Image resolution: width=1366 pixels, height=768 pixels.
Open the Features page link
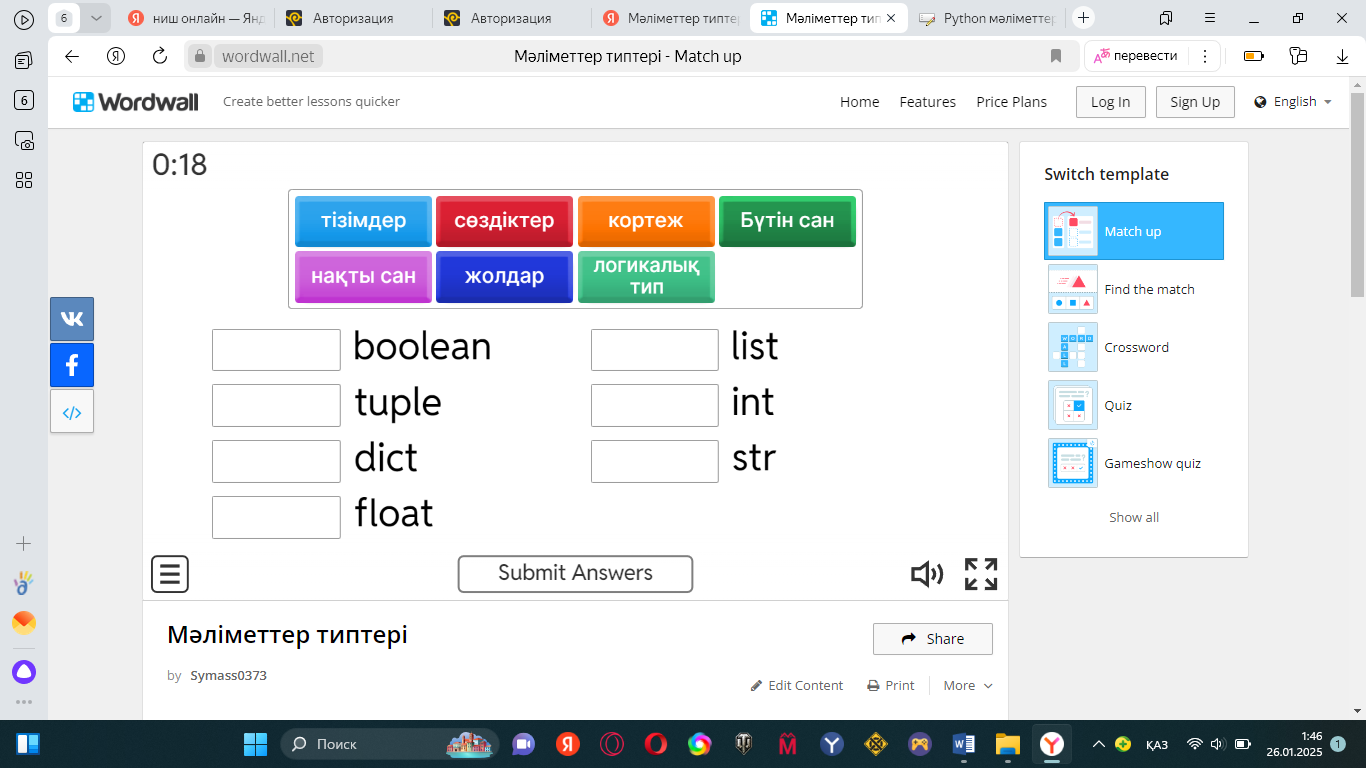928,102
